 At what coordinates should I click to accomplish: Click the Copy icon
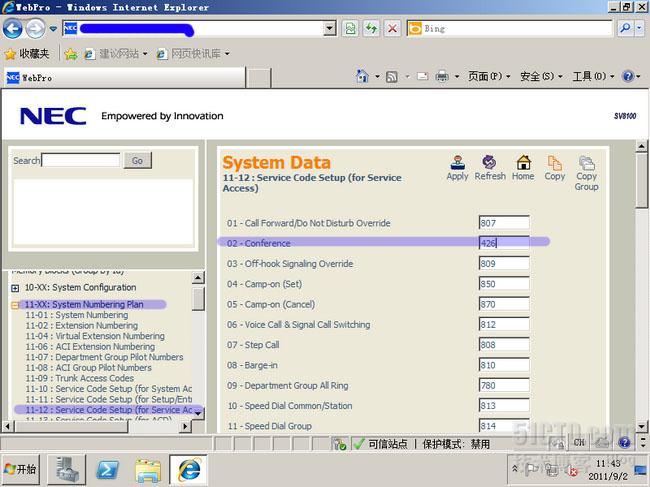[555, 162]
